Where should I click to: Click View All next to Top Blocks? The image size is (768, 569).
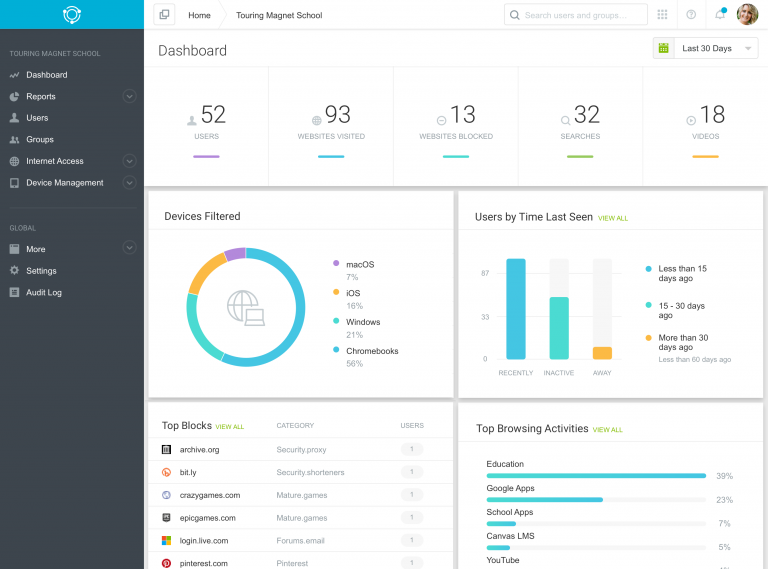point(229,427)
